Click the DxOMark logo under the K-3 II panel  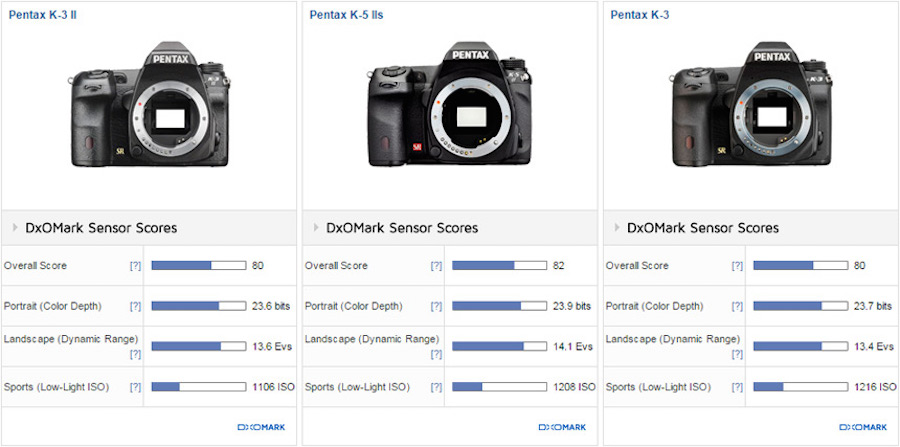[261, 427]
